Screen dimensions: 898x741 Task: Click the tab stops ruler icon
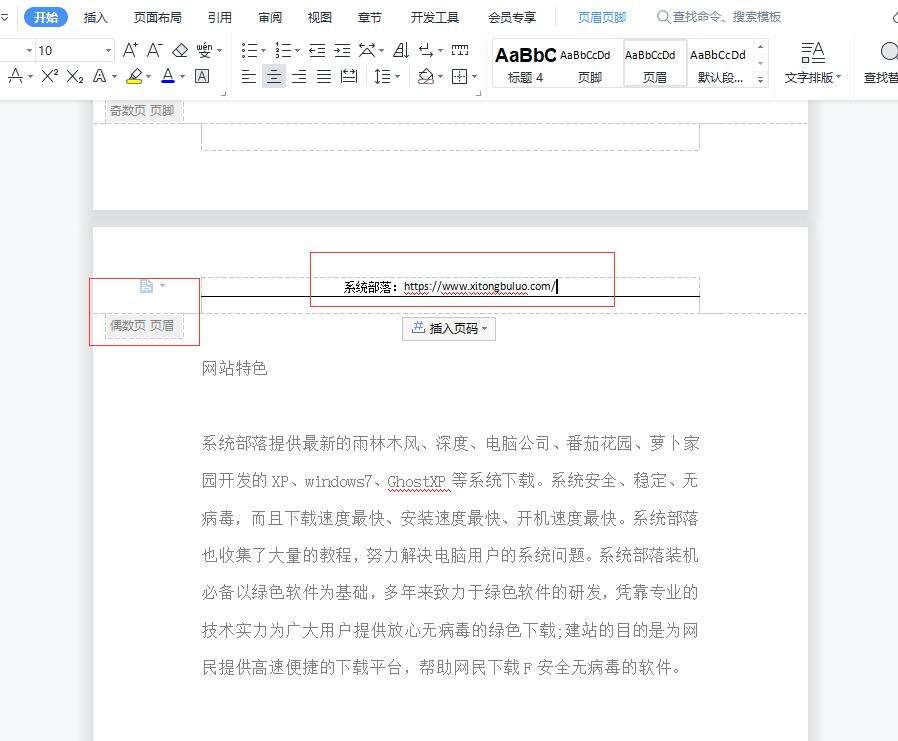click(x=460, y=50)
